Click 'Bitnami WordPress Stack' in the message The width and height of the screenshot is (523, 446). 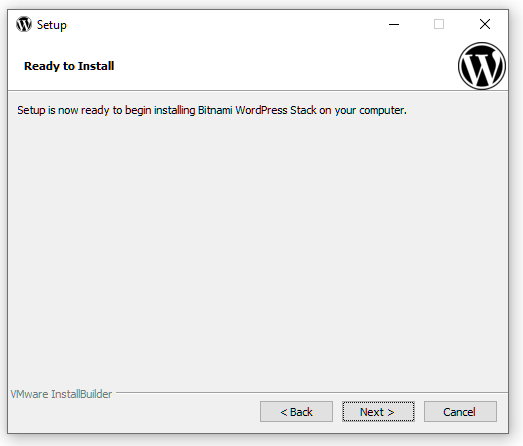coord(257,110)
